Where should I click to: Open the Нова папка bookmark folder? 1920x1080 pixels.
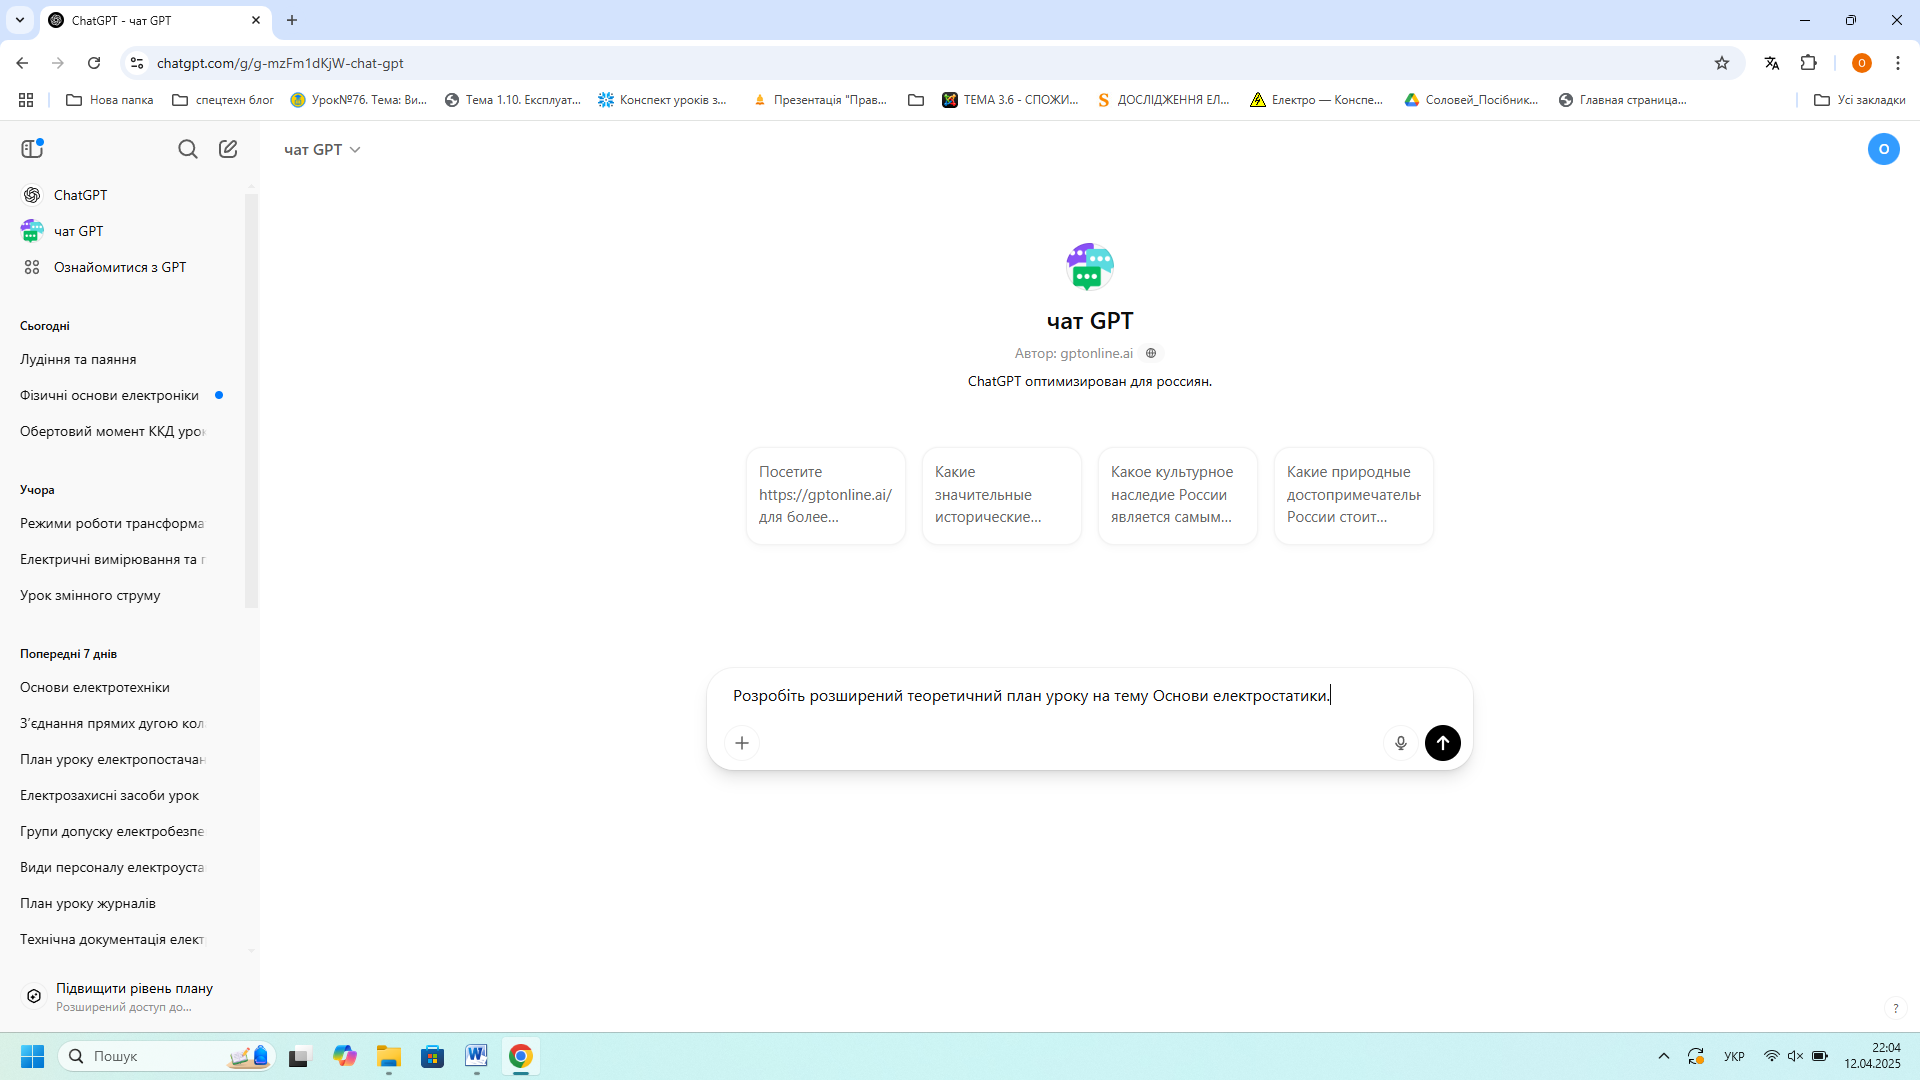110,100
